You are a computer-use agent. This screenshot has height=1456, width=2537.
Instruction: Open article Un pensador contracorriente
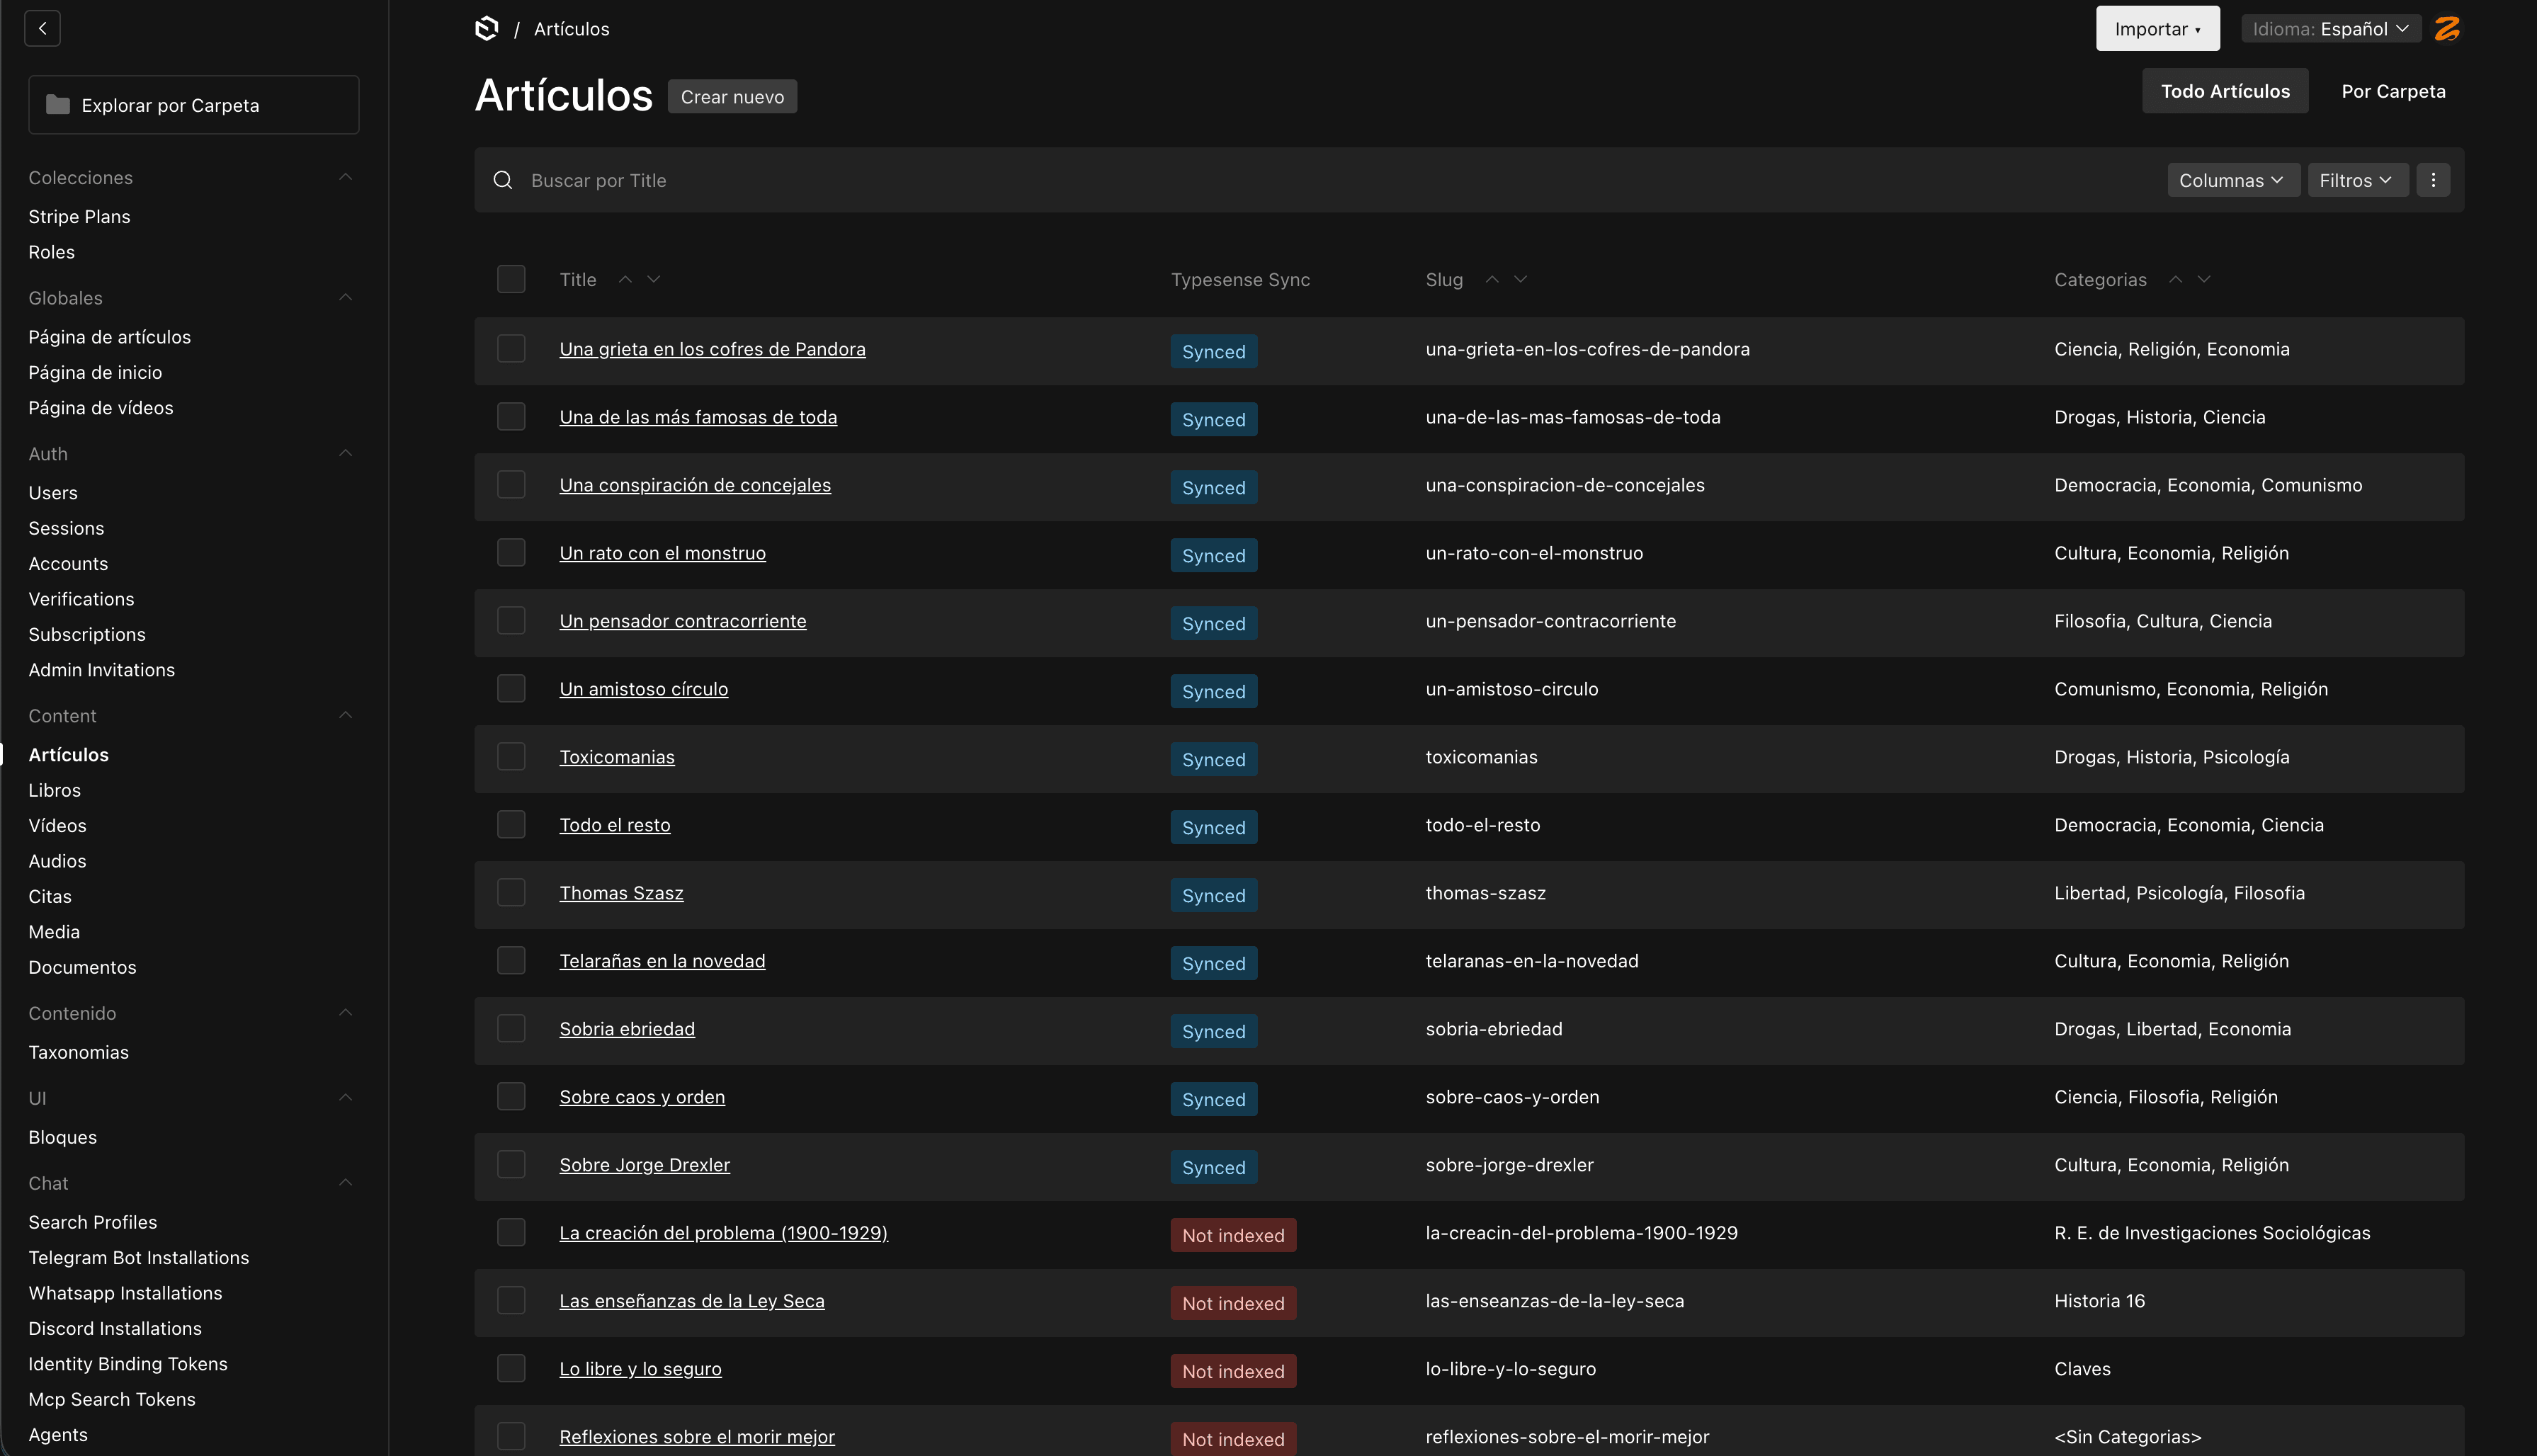[x=683, y=621]
